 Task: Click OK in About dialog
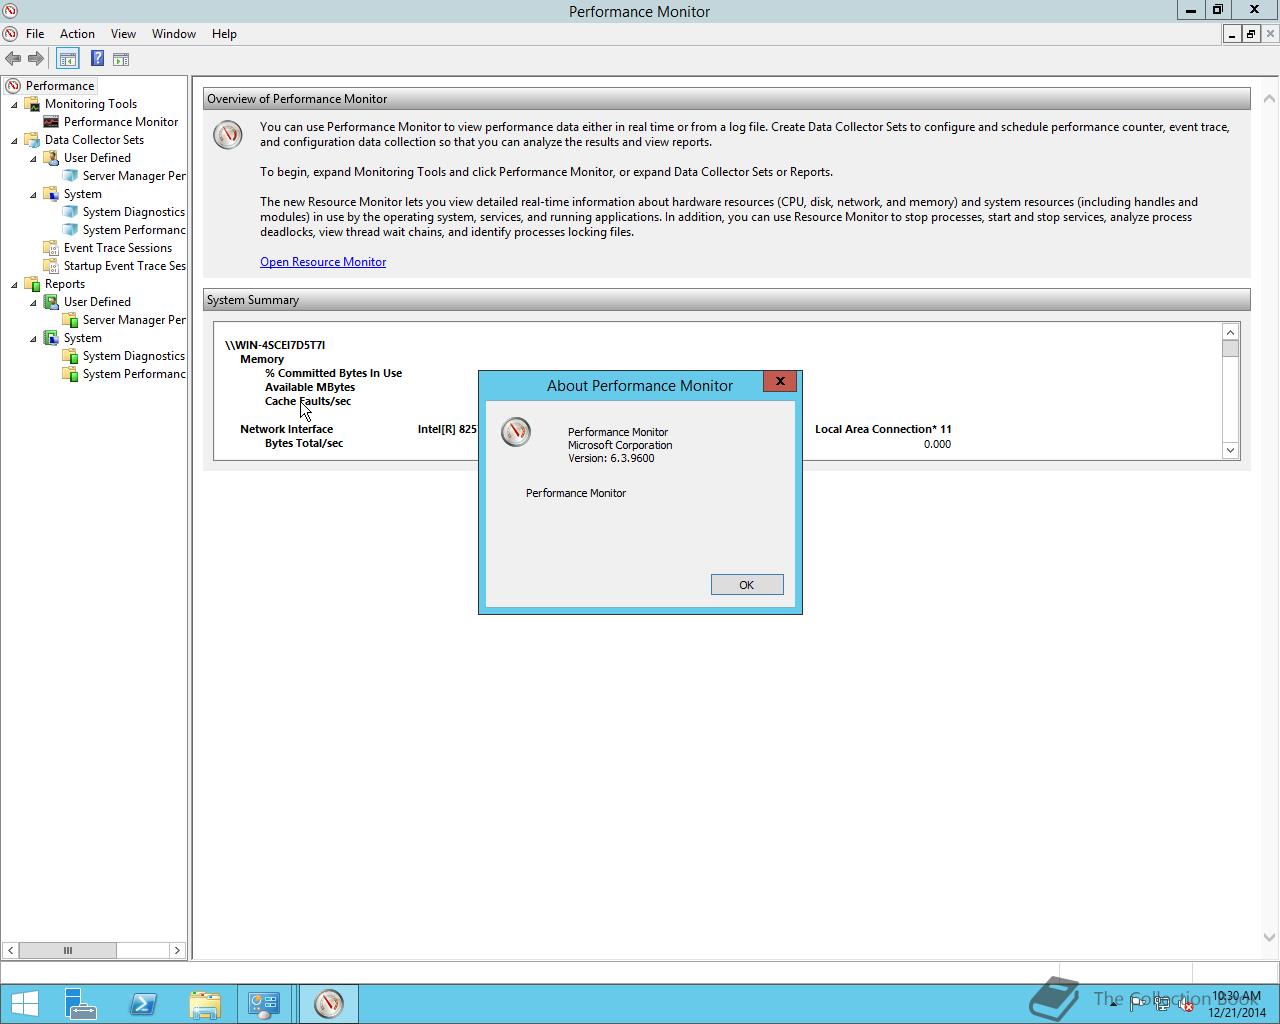747,585
